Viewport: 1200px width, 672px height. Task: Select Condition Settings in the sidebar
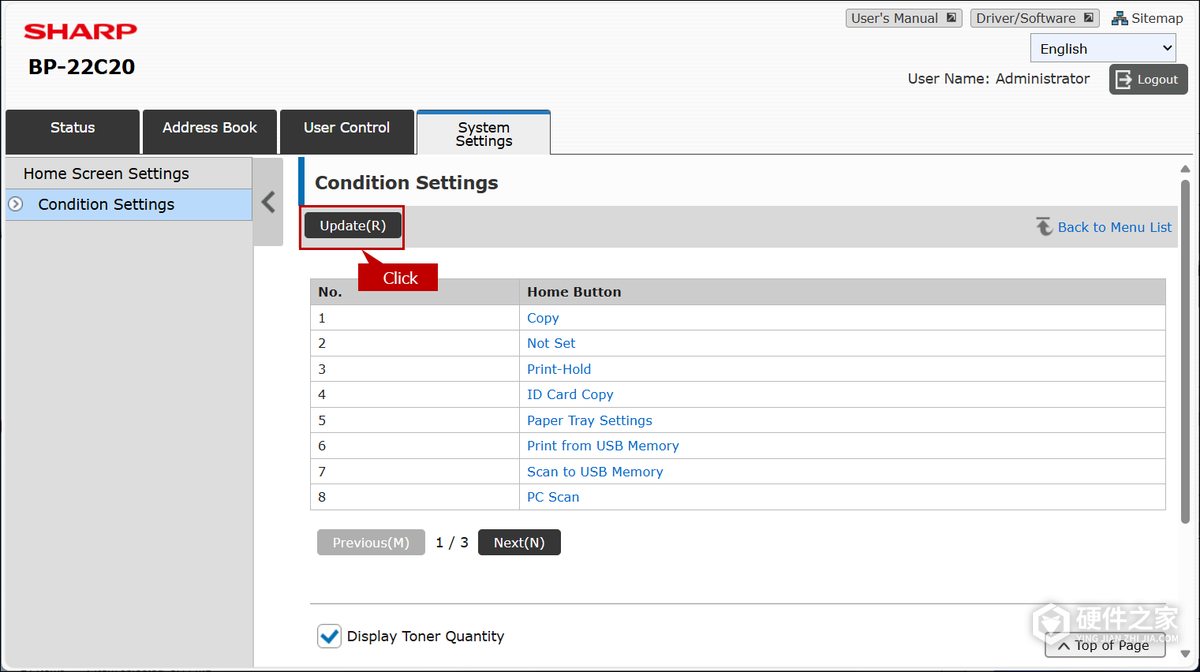129,204
